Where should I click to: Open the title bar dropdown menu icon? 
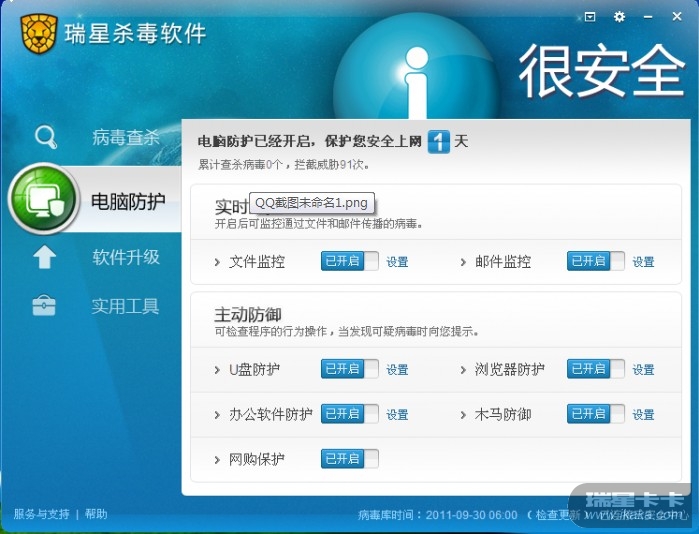(x=590, y=17)
